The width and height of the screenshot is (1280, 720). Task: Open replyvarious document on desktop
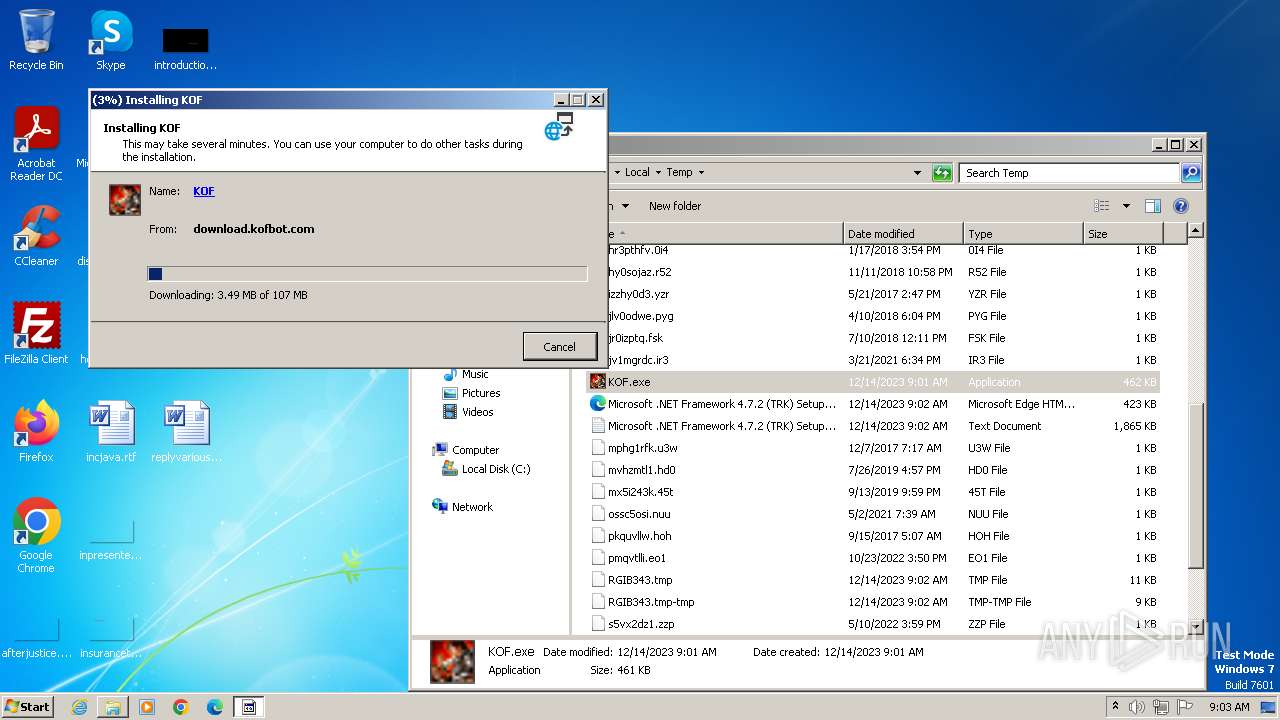186,431
